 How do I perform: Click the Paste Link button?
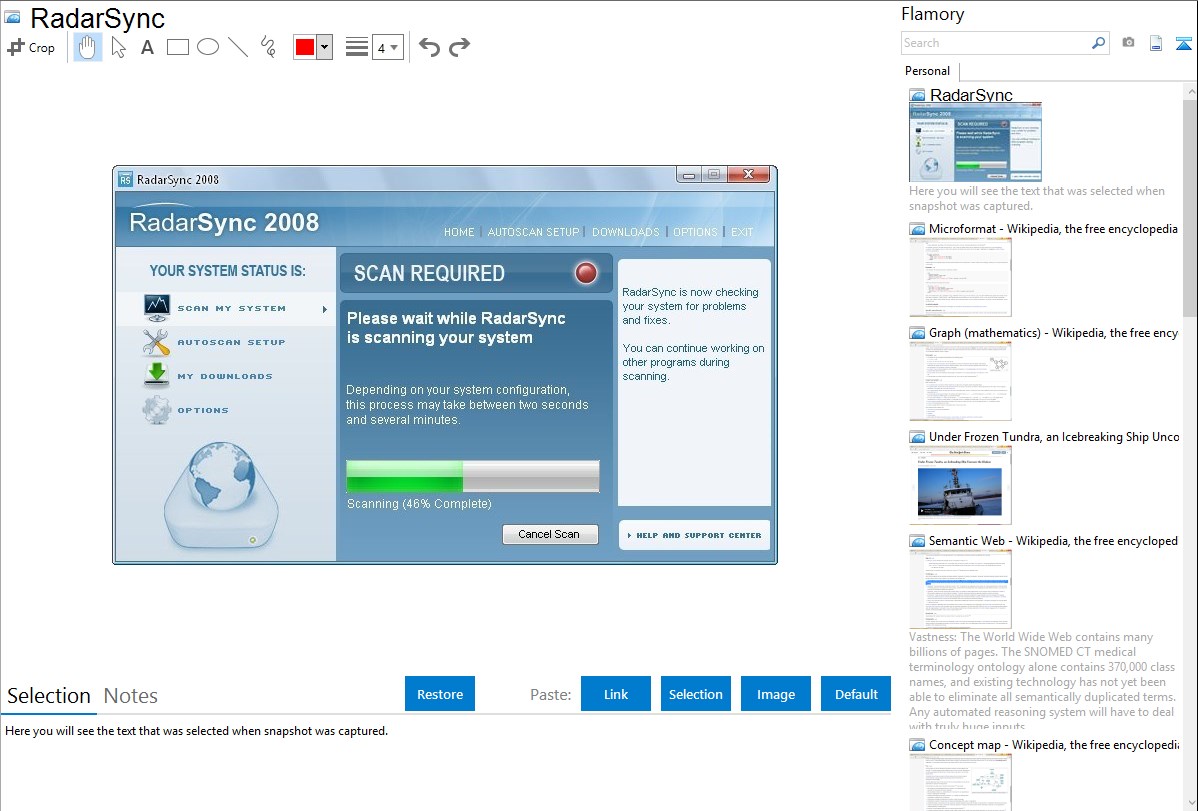click(616, 694)
